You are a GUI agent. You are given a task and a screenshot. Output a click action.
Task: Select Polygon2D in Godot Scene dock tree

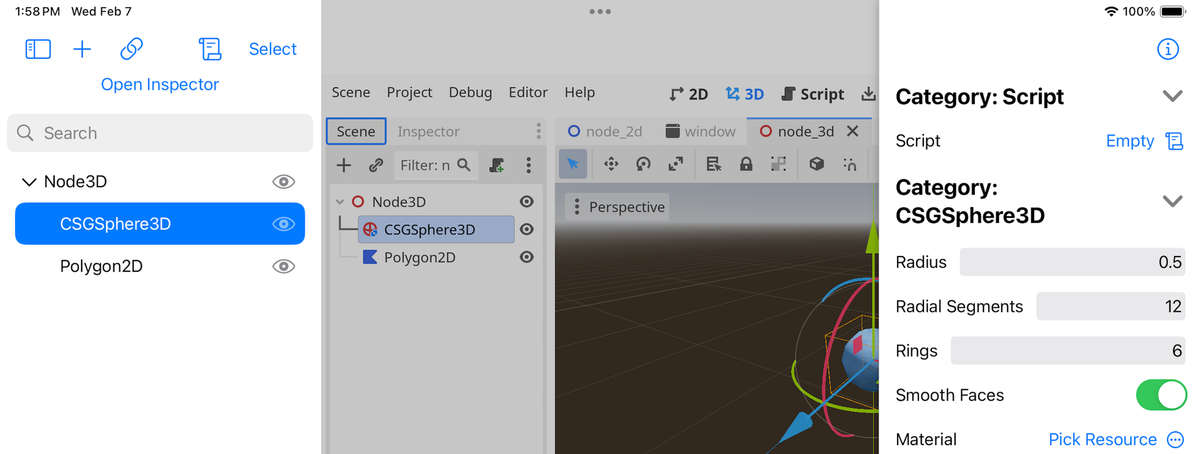(x=420, y=257)
